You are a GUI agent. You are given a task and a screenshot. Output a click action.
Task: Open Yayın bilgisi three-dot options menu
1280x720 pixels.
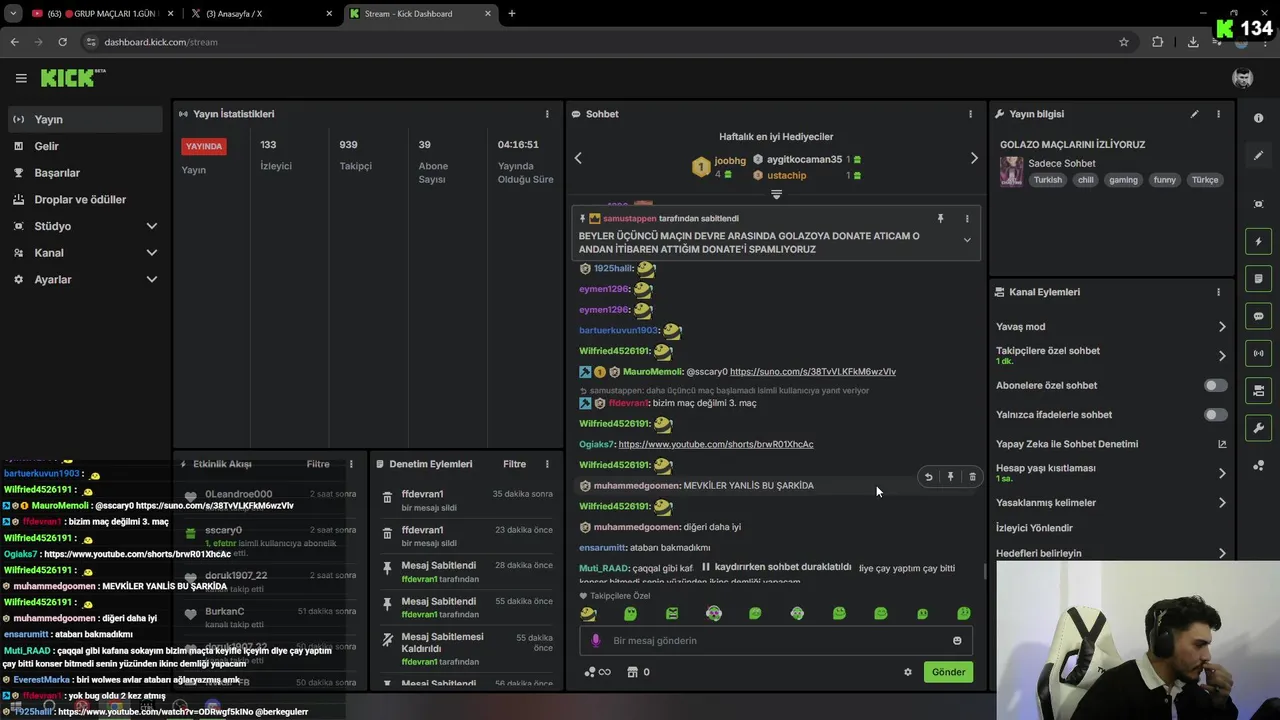pos(1218,114)
